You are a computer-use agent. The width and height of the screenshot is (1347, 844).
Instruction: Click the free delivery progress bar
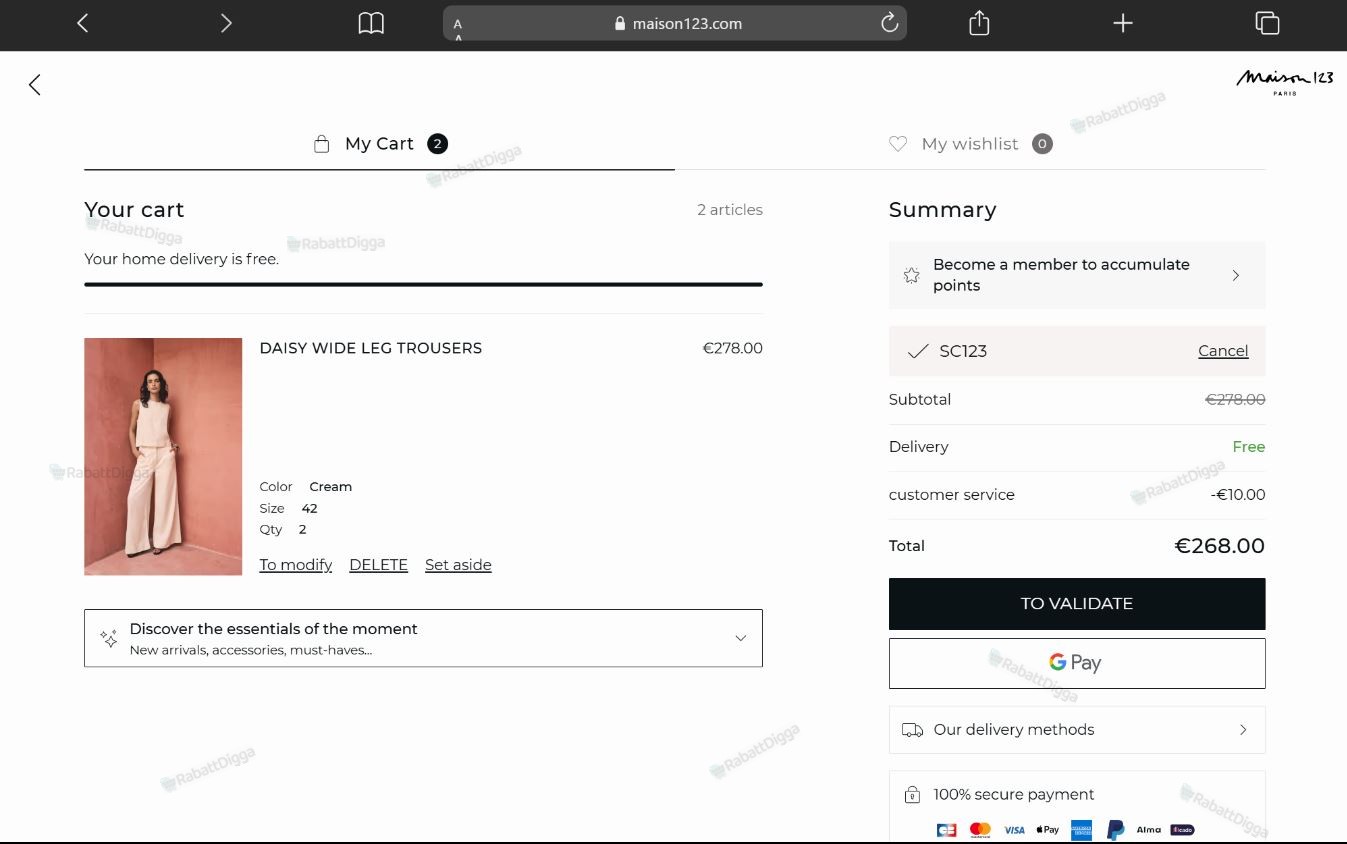point(423,285)
